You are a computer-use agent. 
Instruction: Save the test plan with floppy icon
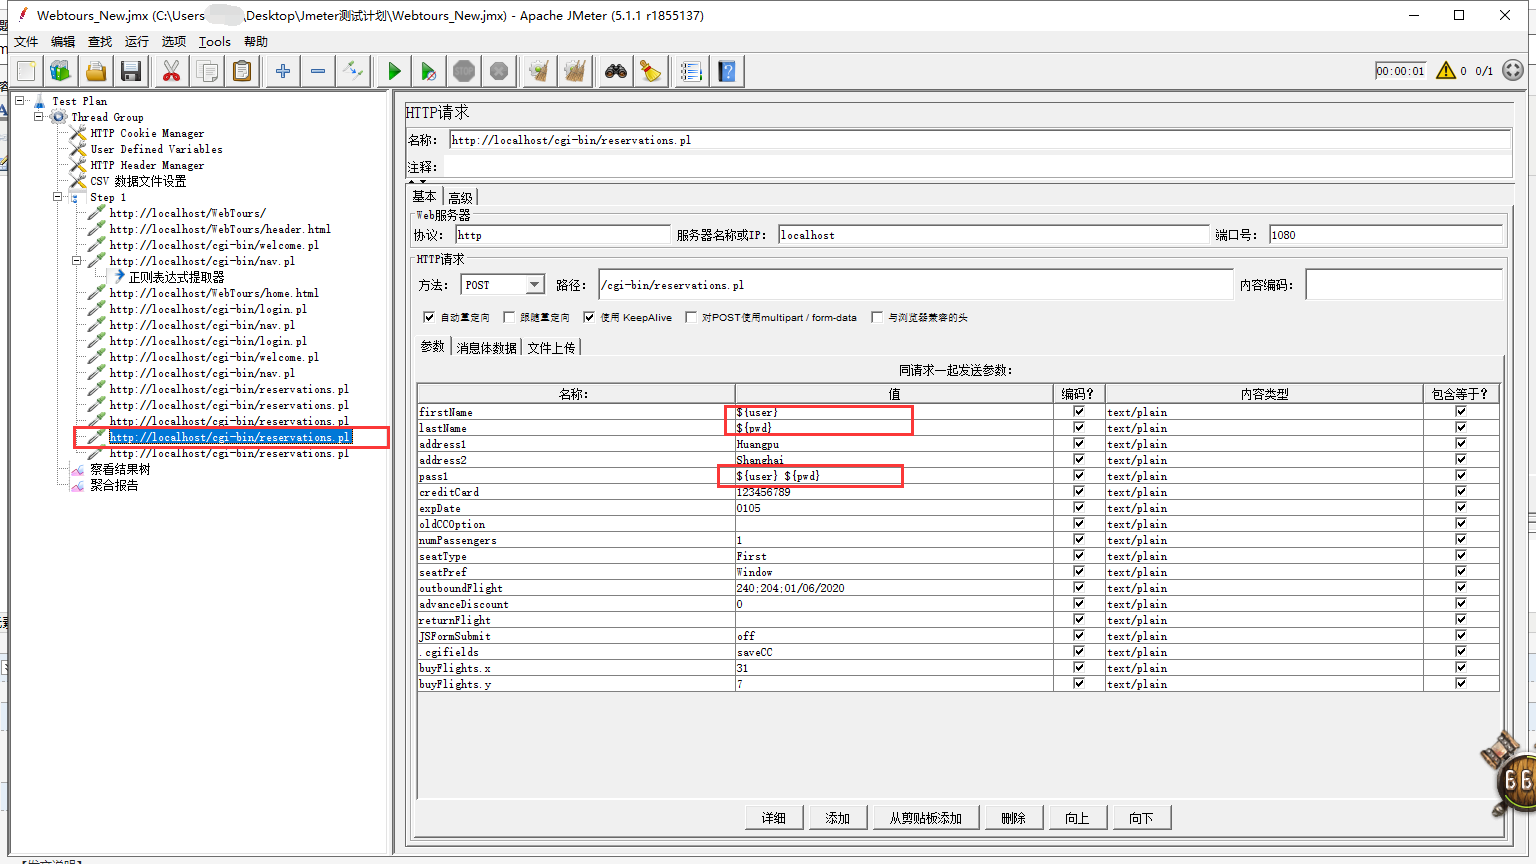tap(131, 71)
